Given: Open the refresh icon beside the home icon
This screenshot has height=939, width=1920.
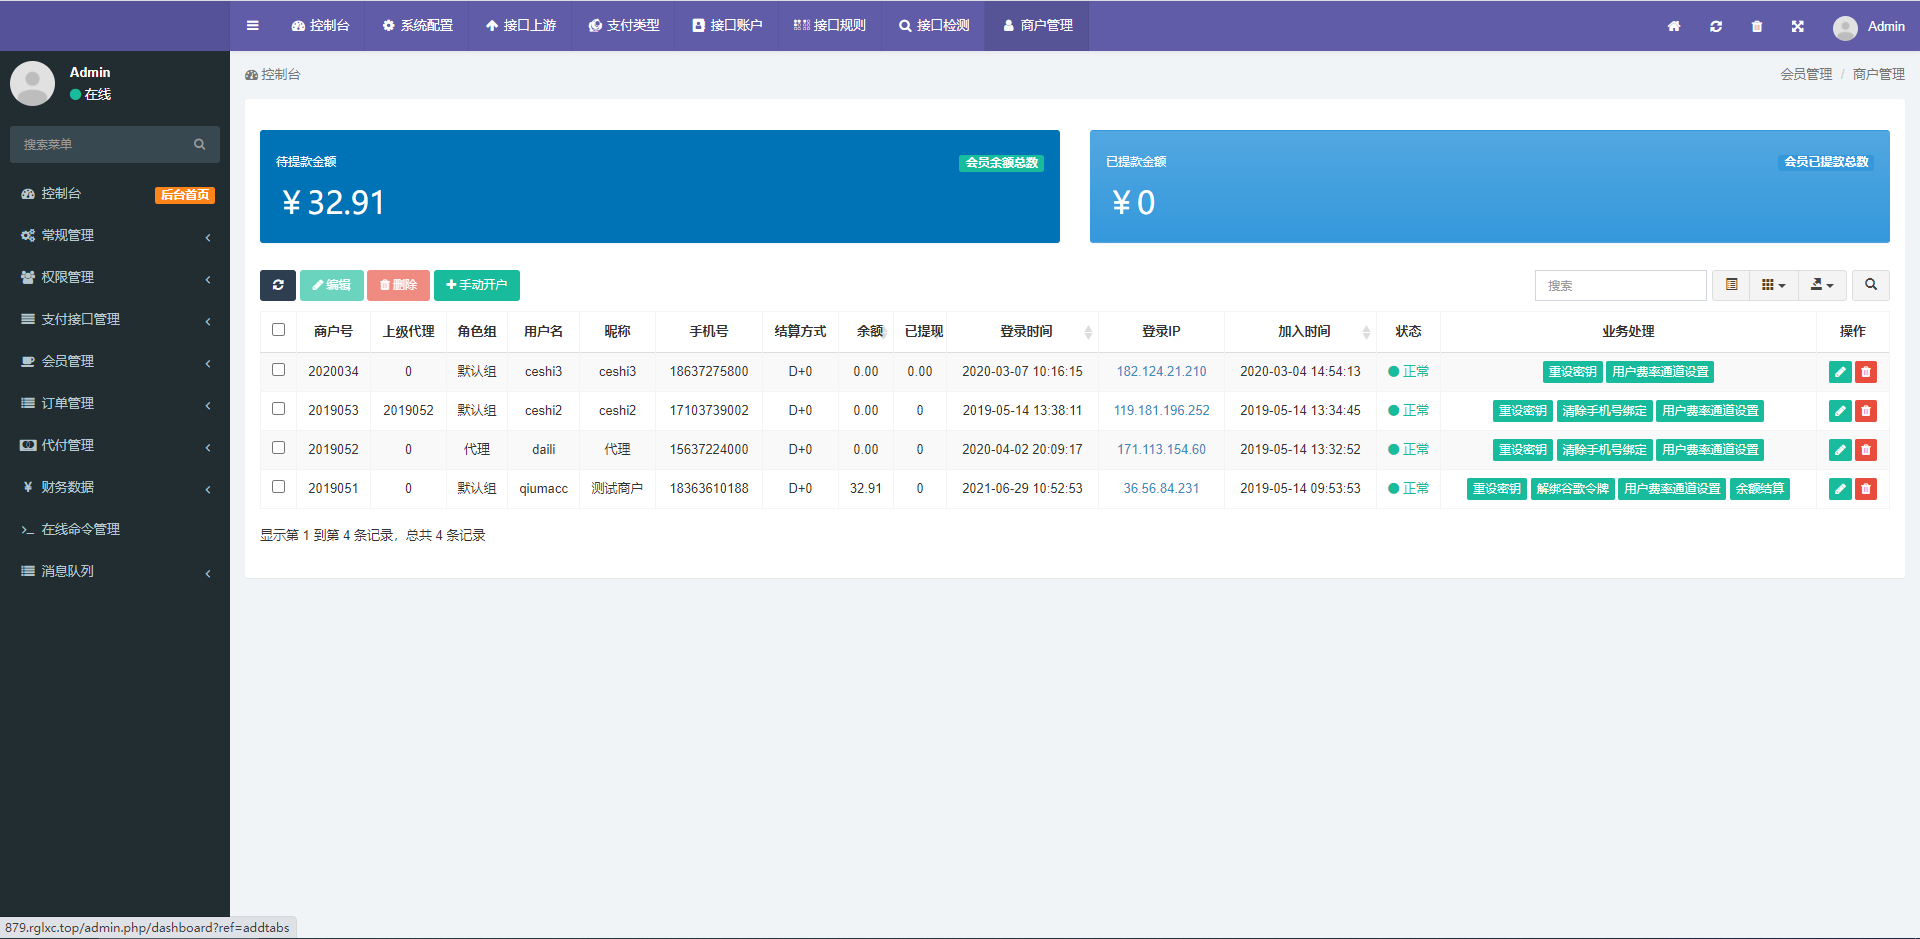Looking at the screenshot, I should pos(1716,27).
